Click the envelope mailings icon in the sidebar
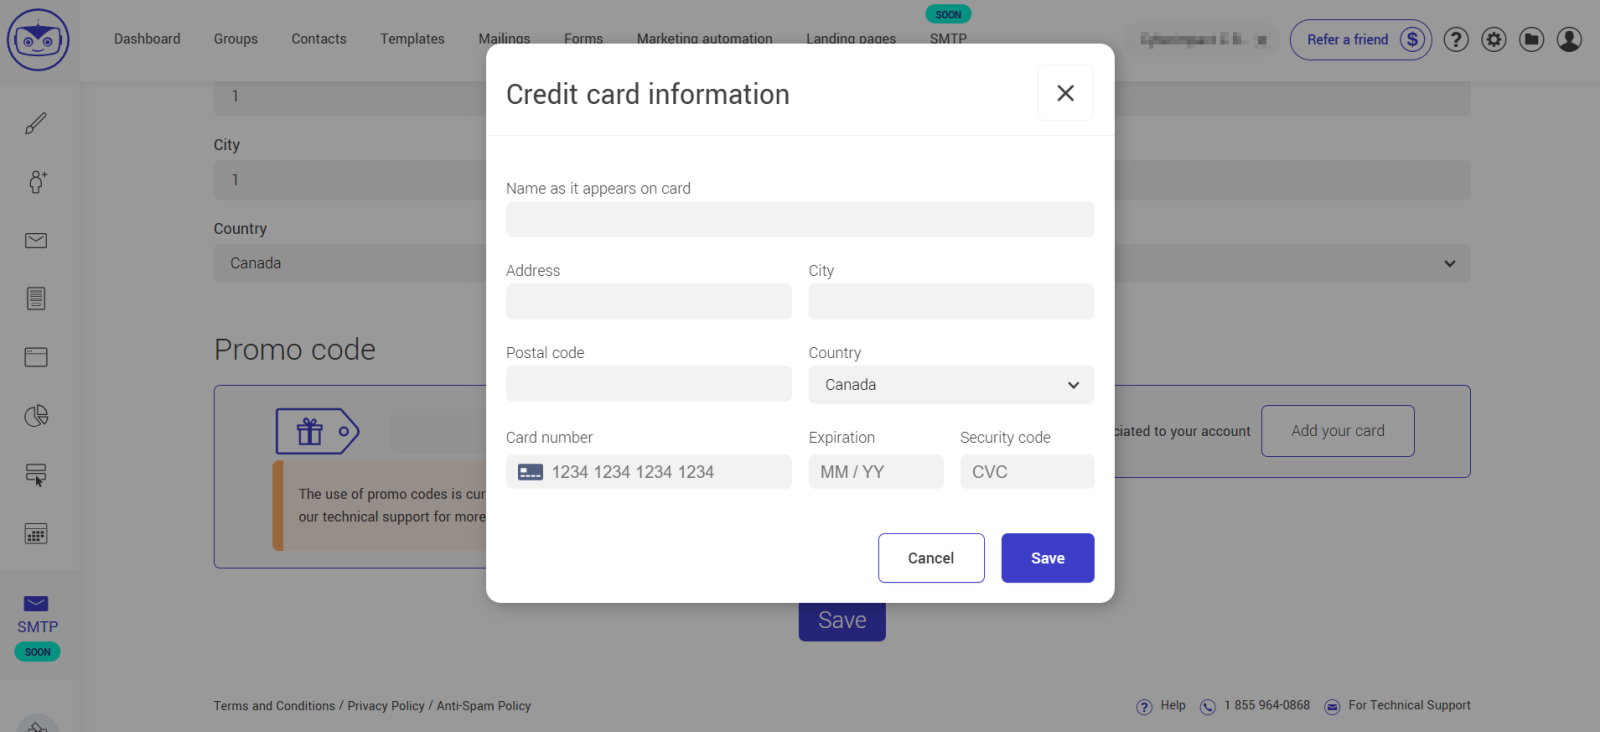The width and height of the screenshot is (1600, 732). pos(36,240)
